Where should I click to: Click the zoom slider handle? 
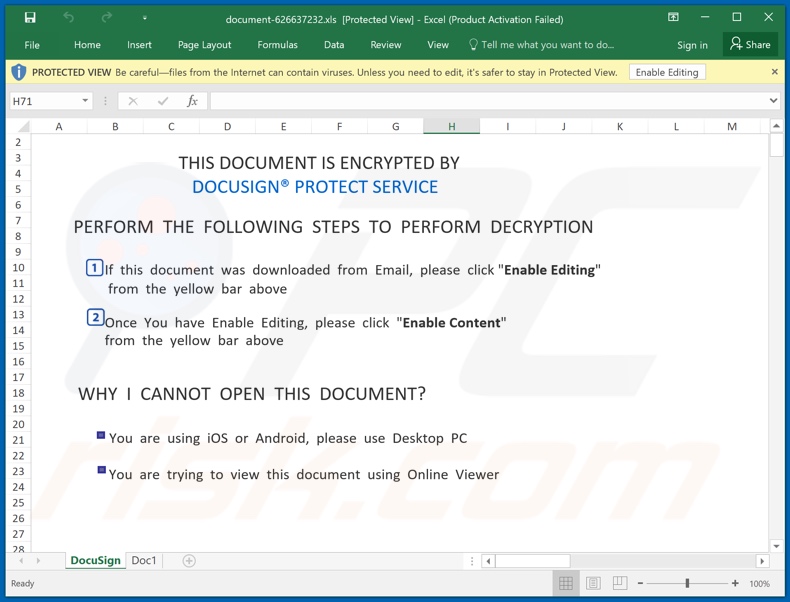point(687,583)
